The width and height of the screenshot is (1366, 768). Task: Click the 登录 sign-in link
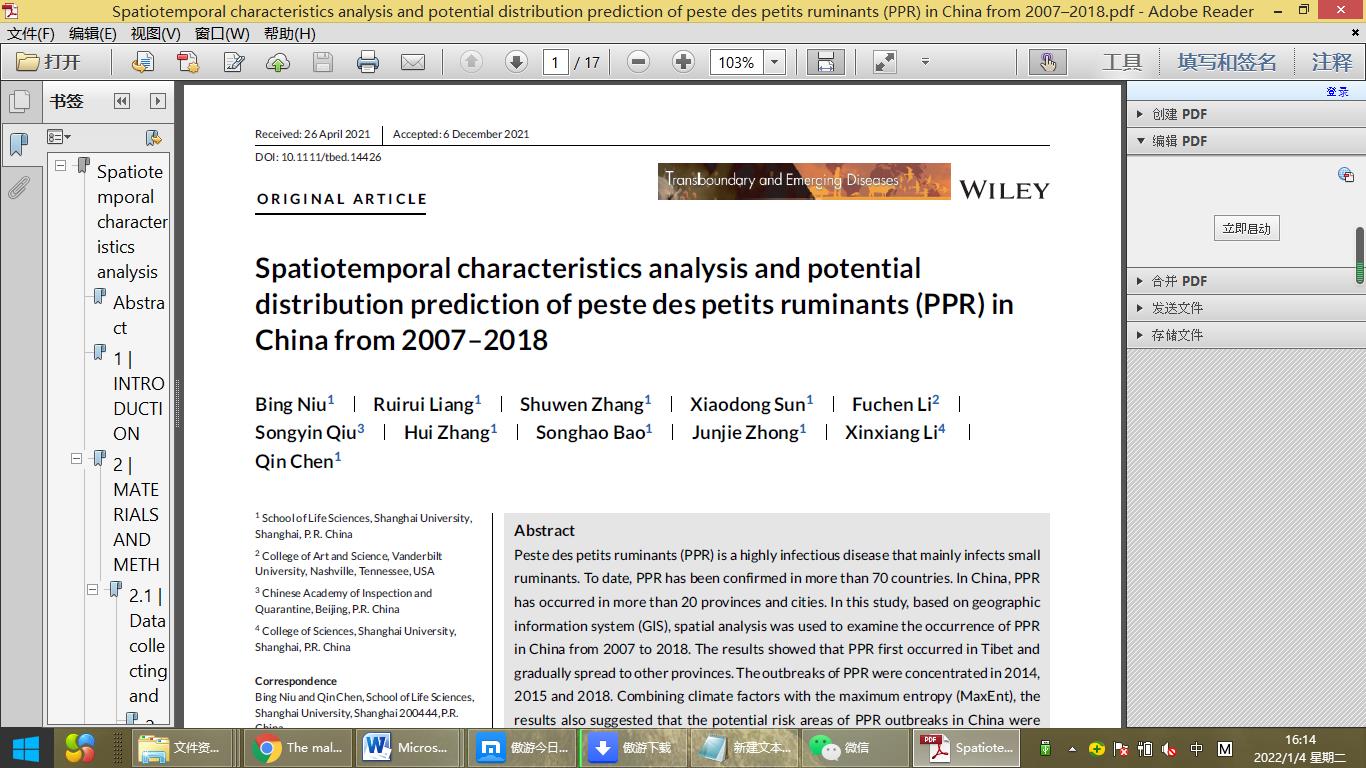[x=1337, y=91]
